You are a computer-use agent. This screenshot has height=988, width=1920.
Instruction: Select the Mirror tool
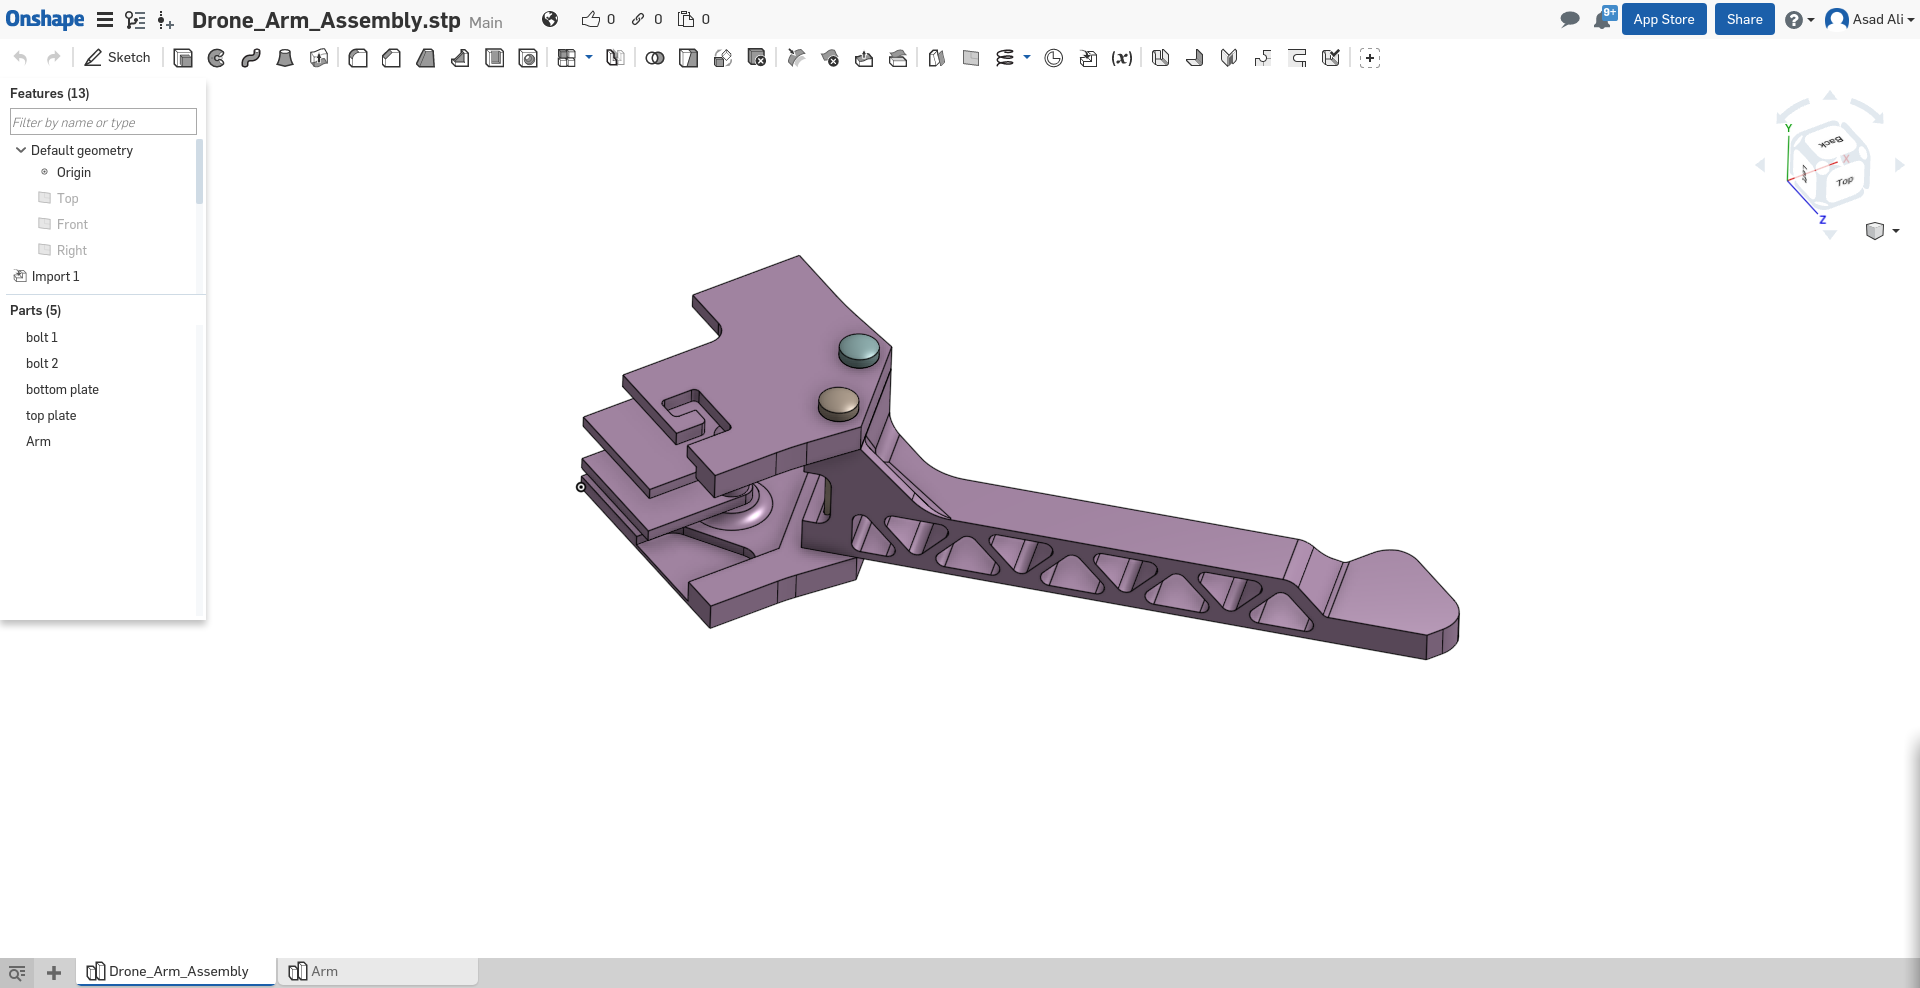[x=615, y=58]
